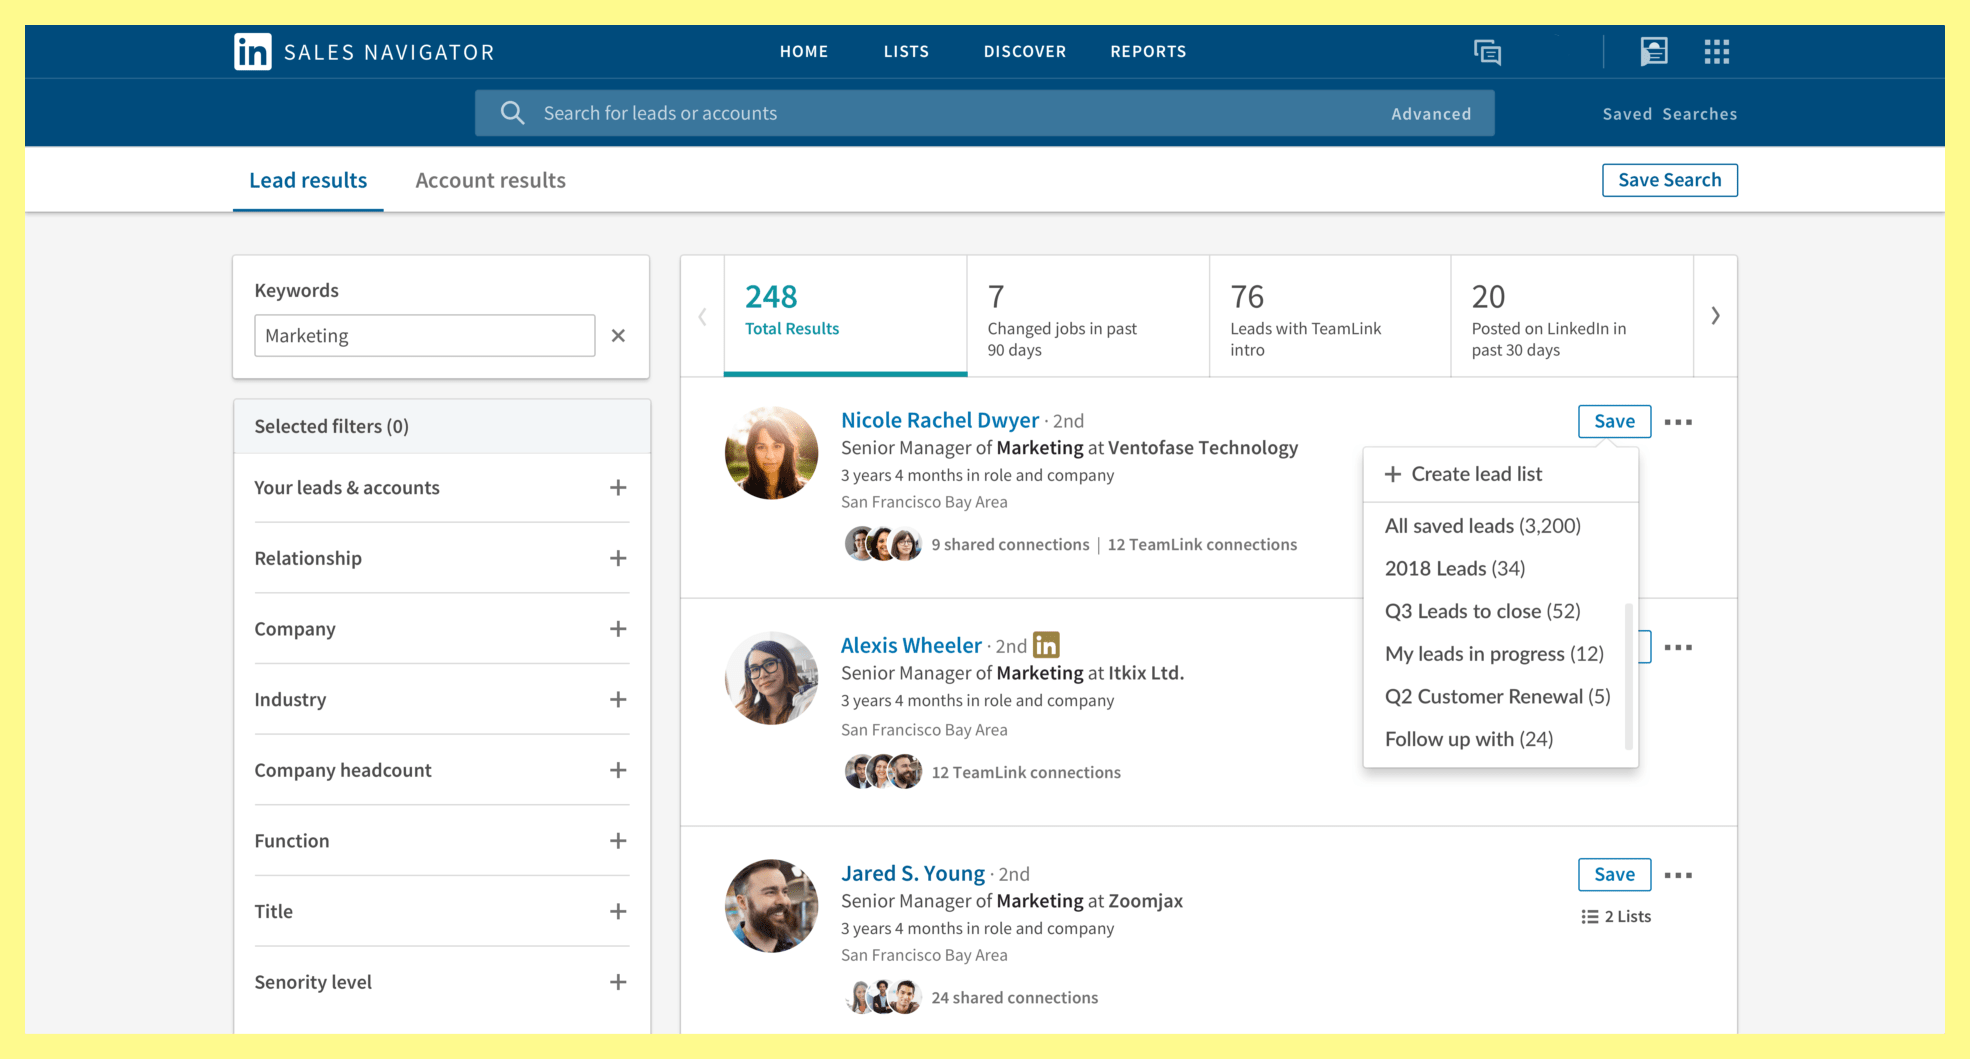Go to next stats with right chevron
Viewport: 1970px width, 1059px height.
pos(1715,316)
